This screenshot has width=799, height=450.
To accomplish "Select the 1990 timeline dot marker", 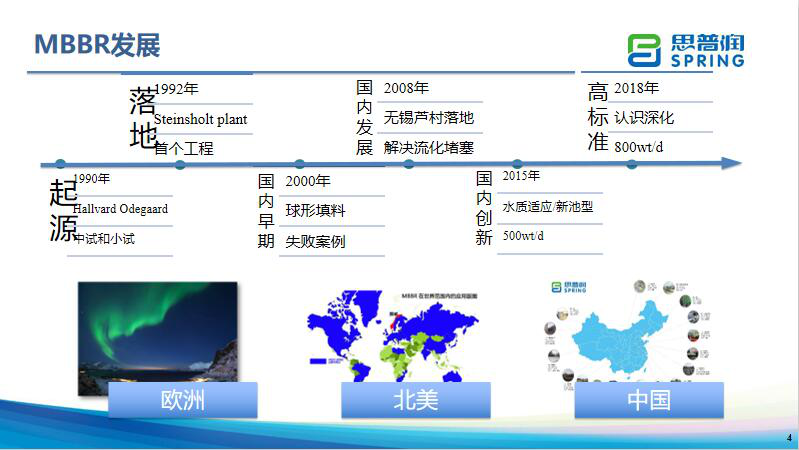I will 61,164.
